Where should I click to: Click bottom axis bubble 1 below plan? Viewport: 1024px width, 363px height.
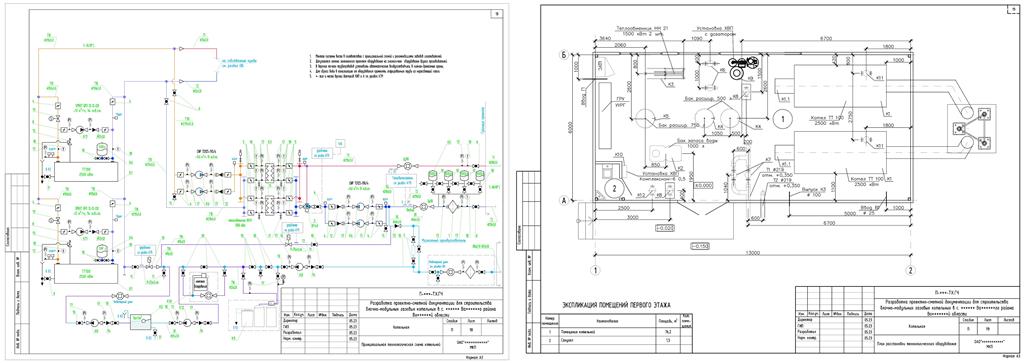pyautogui.click(x=595, y=269)
